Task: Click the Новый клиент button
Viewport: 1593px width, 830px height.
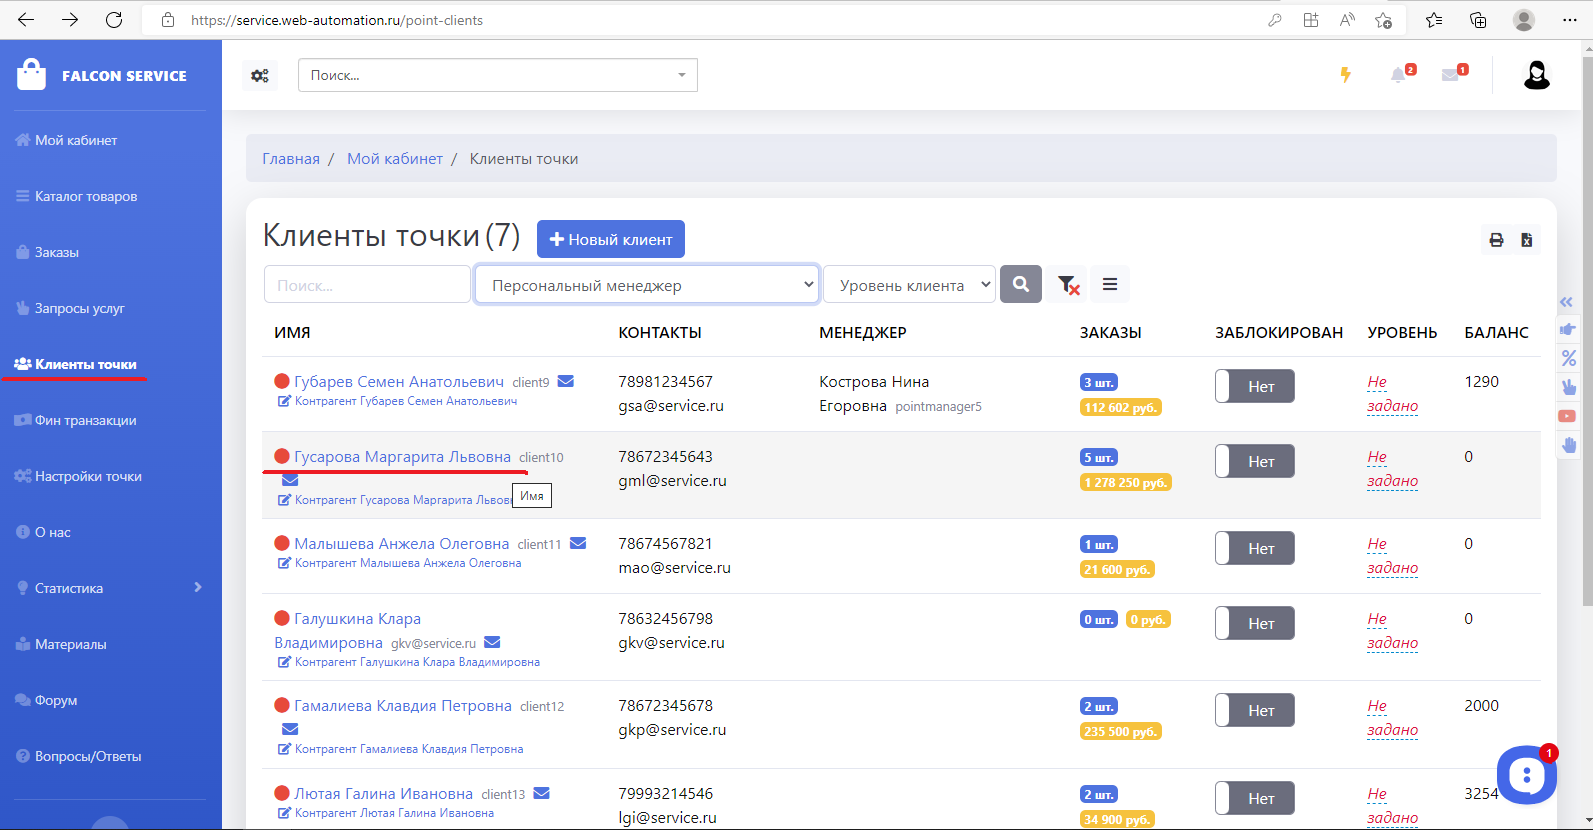Action: coord(611,240)
